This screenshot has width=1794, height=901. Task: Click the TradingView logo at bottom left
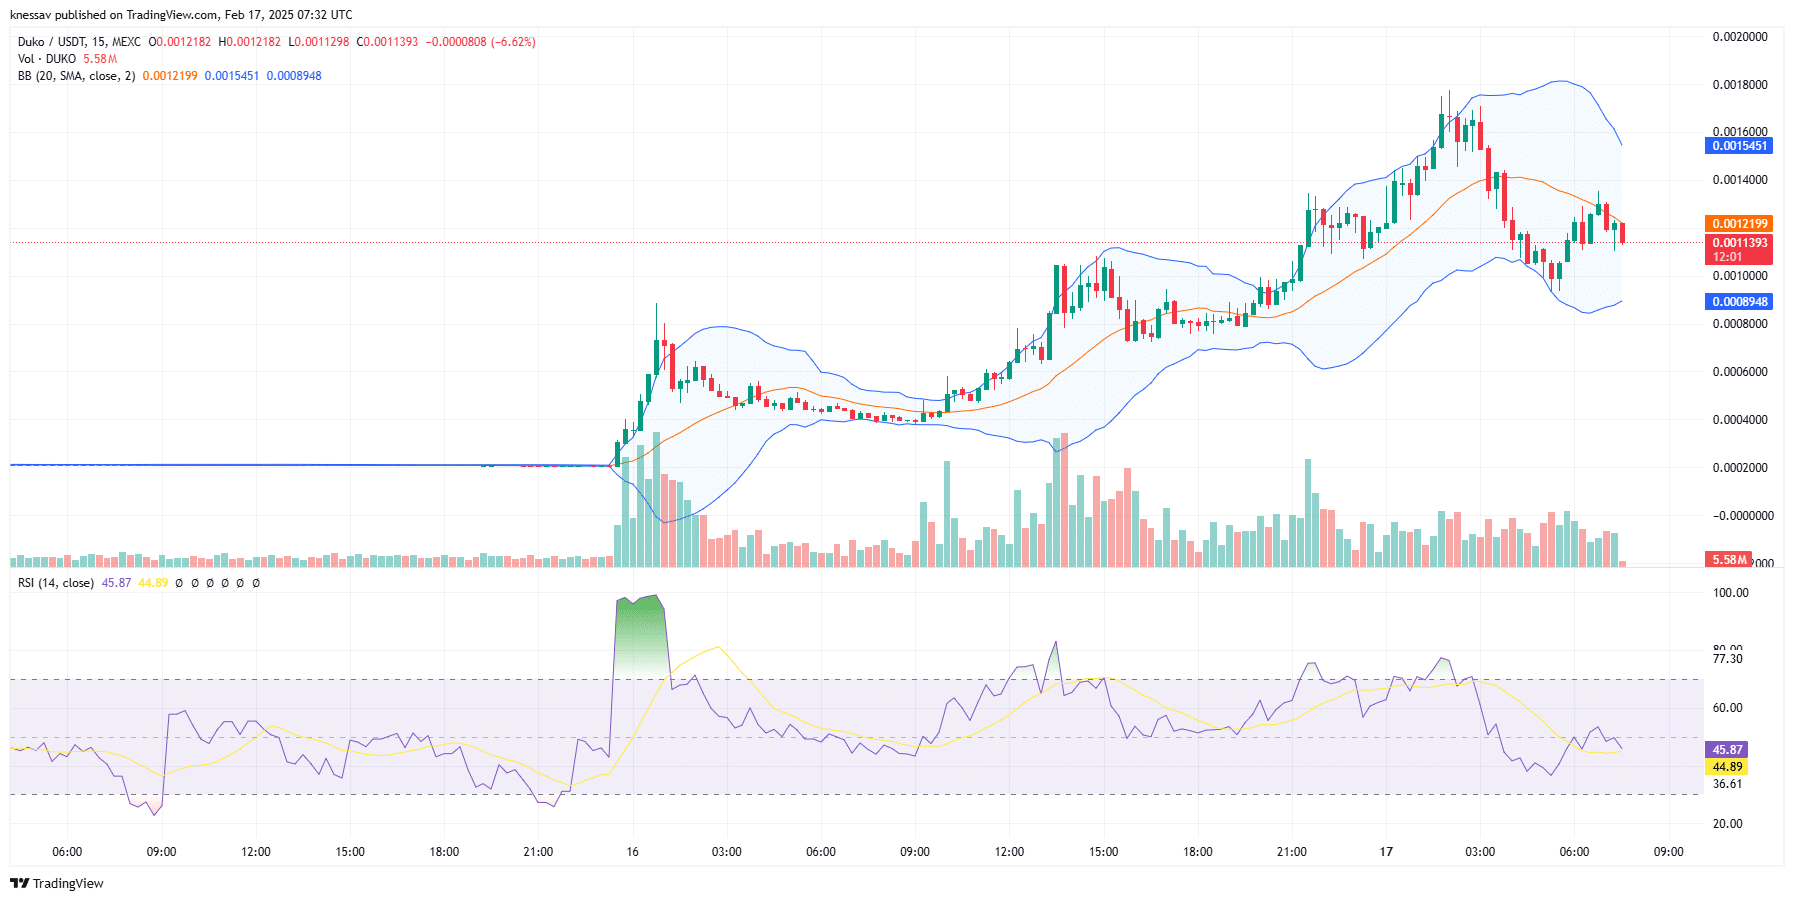[57, 883]
